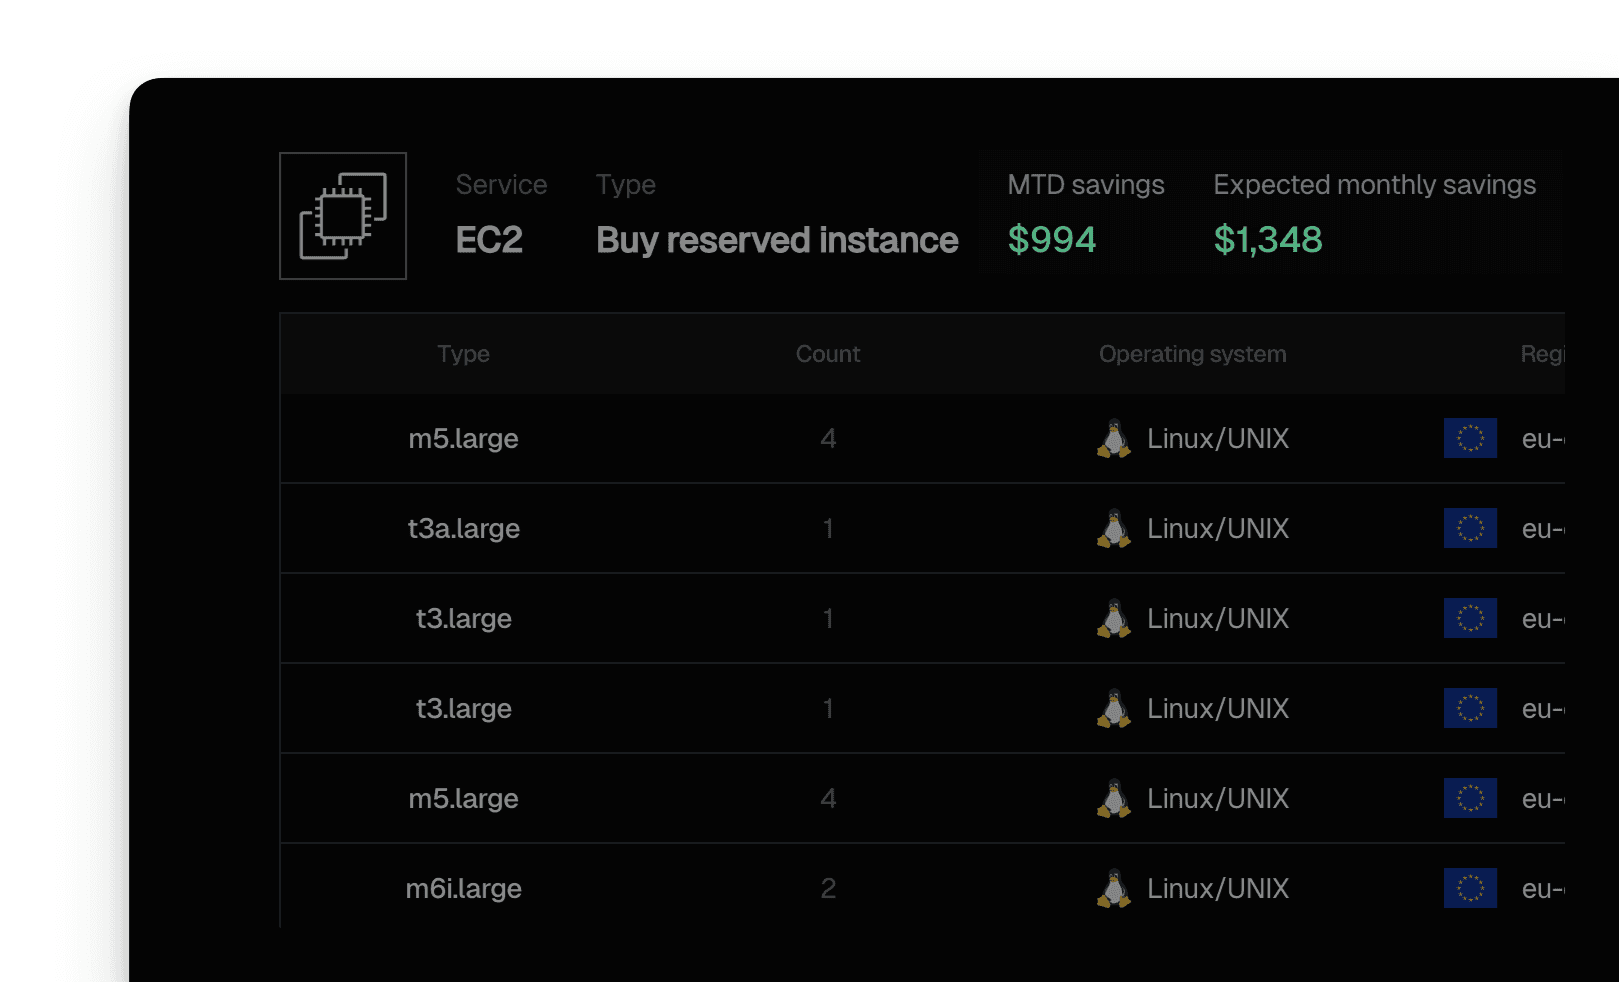Click the EU flag in the m6i.large row
The width and height of the screenshot is (1619, 982).
[x=1470, y=888]
